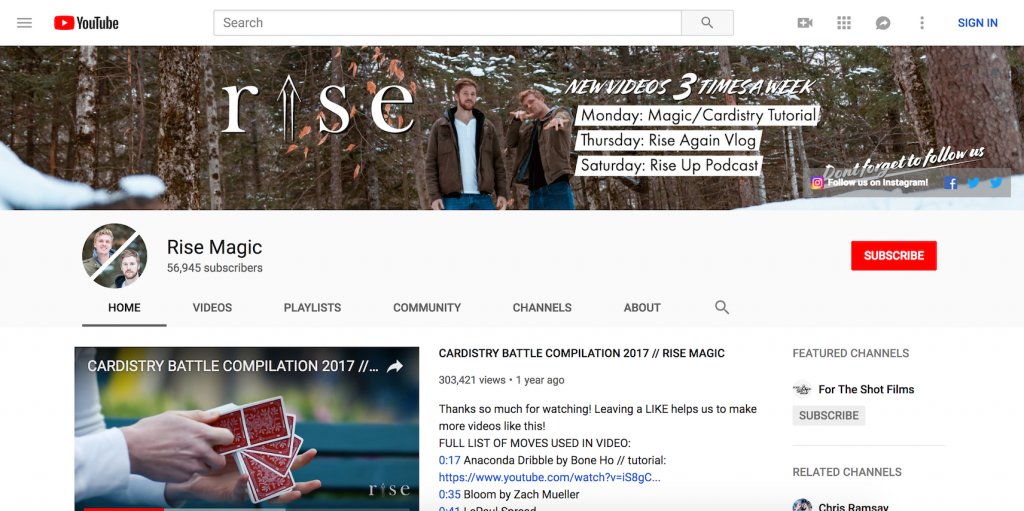Click FEATURED CHANNELS heading
Screen dimensions: 1024x511
850,354
